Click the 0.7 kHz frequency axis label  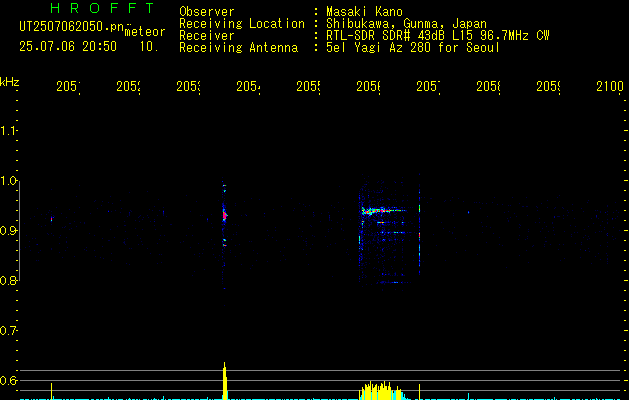click(8, 331)
